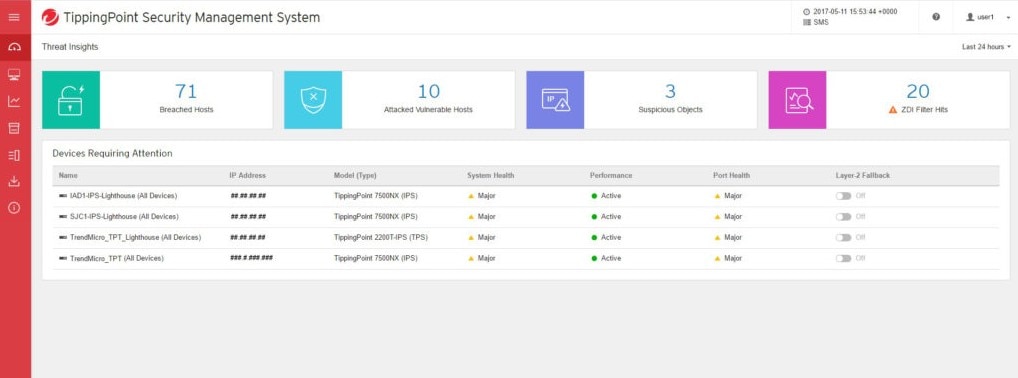Click the Trend Micro logo
This screenshot has height=378, width=1018.
50,18
